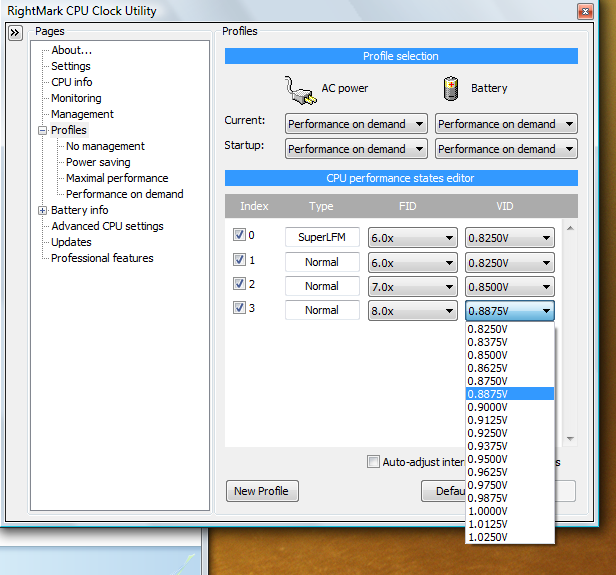Select 0.9375V in the VID list

point(510,446)
